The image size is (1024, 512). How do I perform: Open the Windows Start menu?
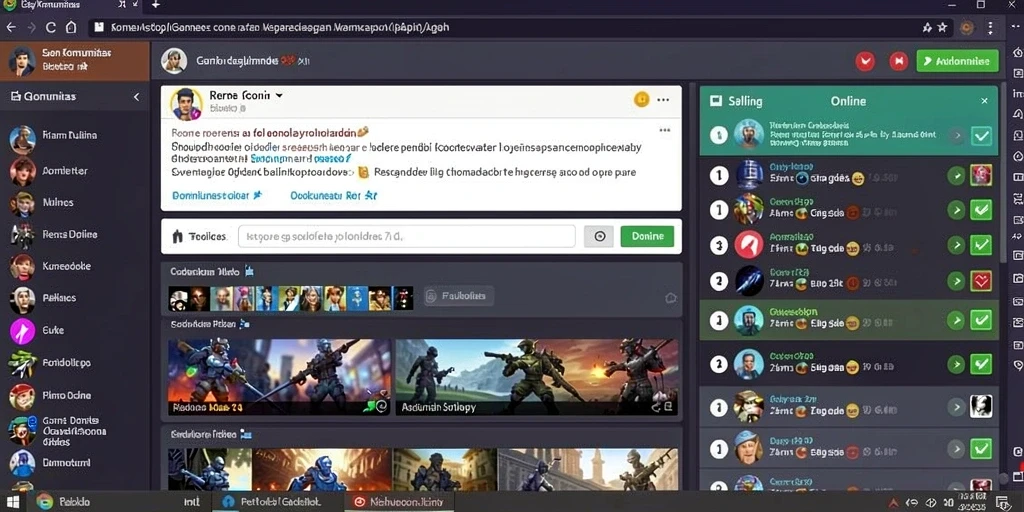pyautogui.click(x=12, y=502)
